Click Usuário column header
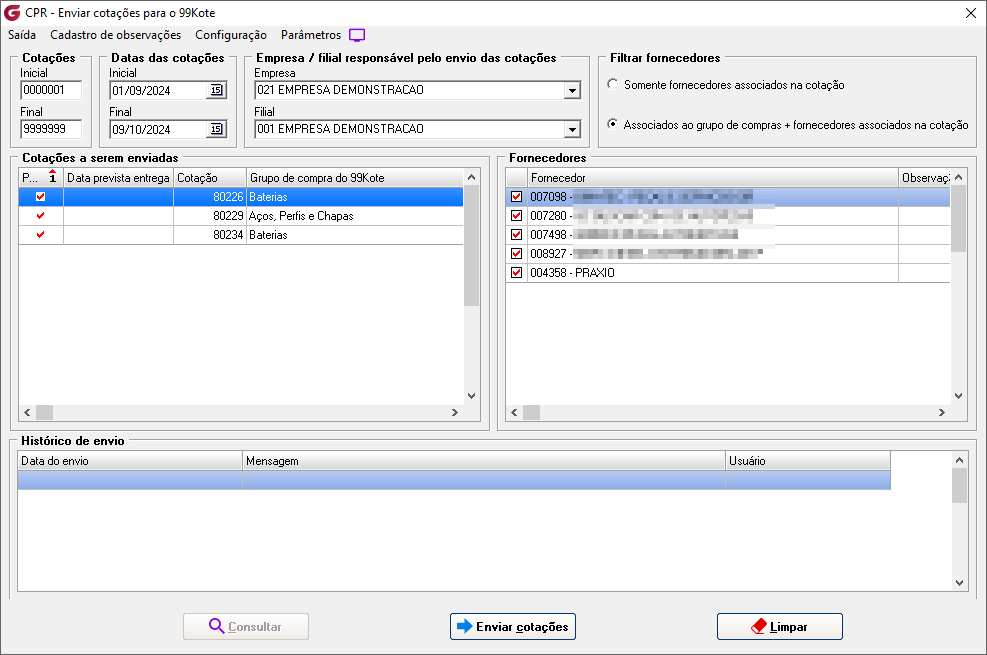The image size is (987, 655). [808, 461]
